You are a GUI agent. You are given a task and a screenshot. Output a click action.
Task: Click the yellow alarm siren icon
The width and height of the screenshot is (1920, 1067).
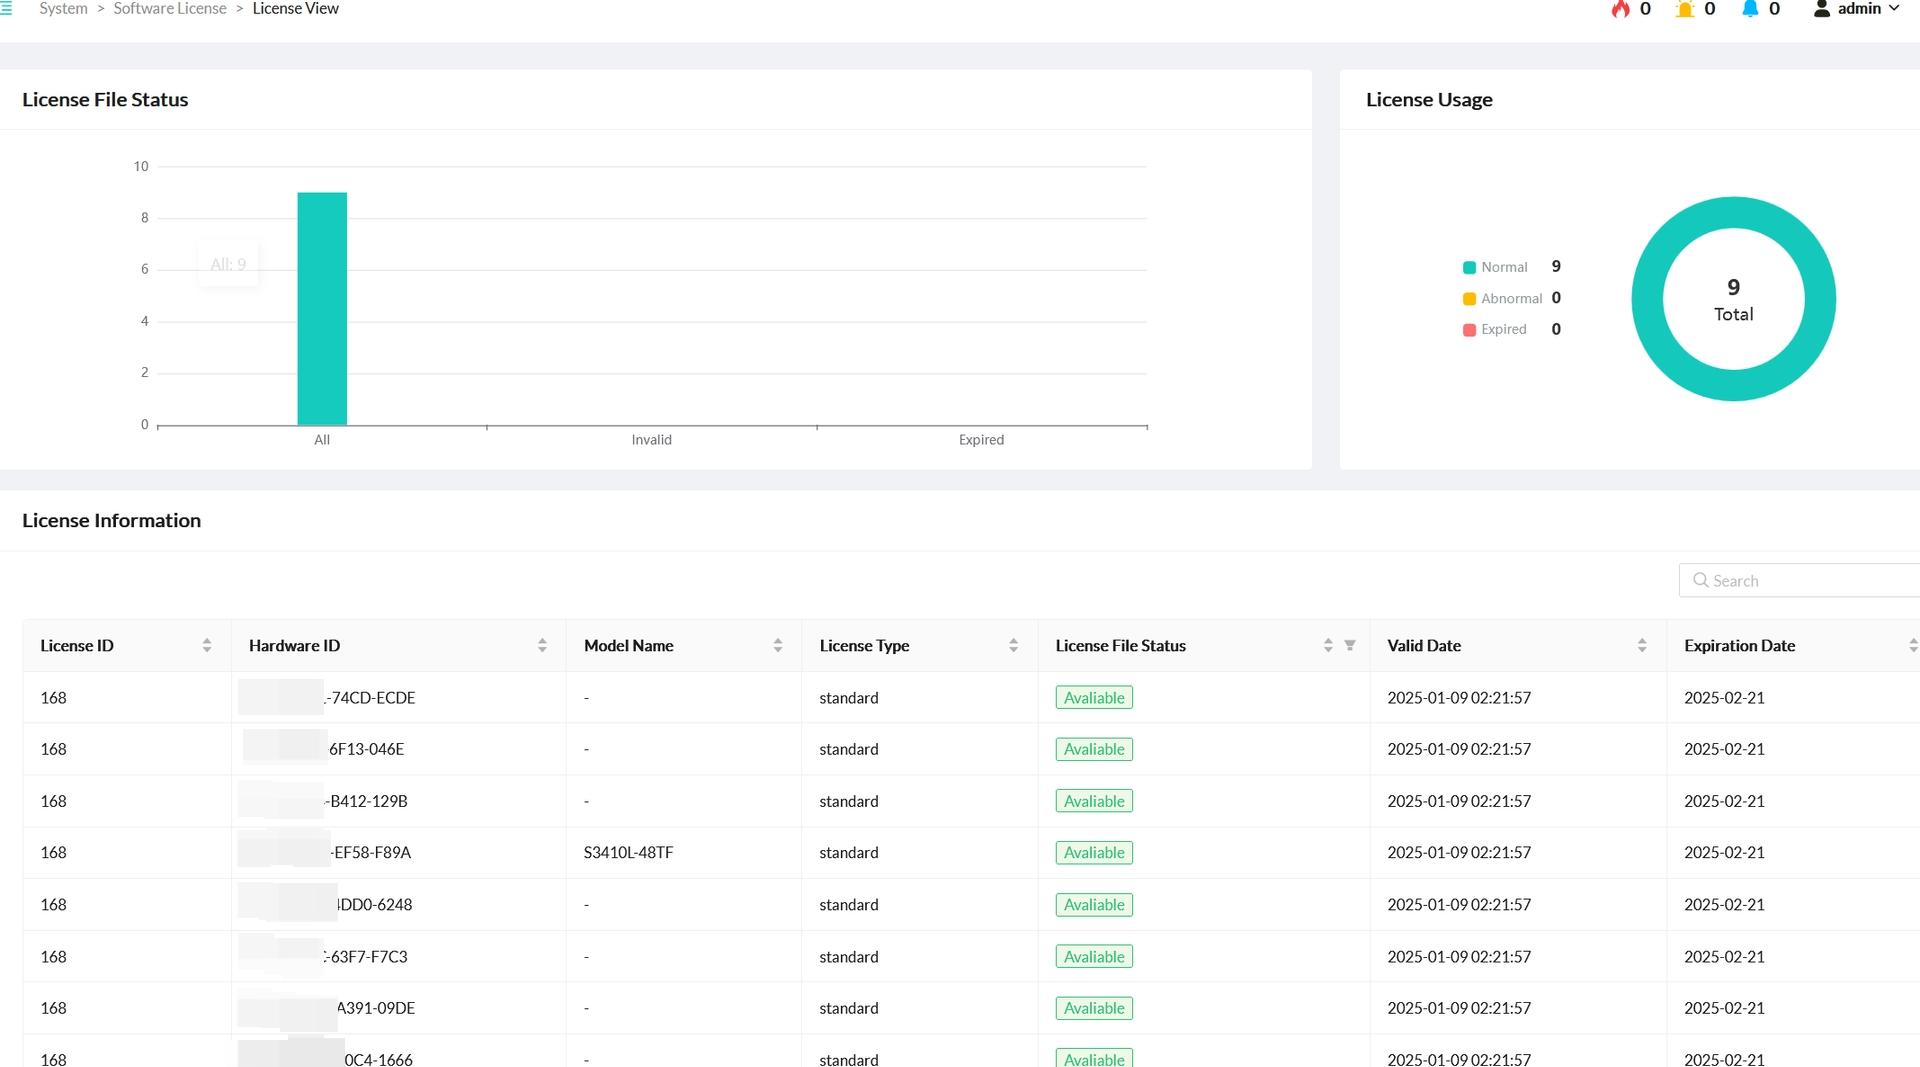click(x=1685, y=9)
